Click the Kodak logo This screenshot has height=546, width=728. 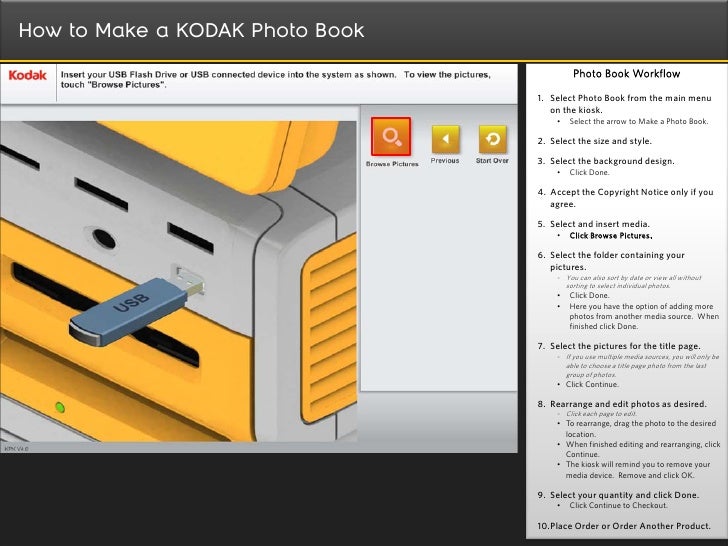click(x=28, y=75)
